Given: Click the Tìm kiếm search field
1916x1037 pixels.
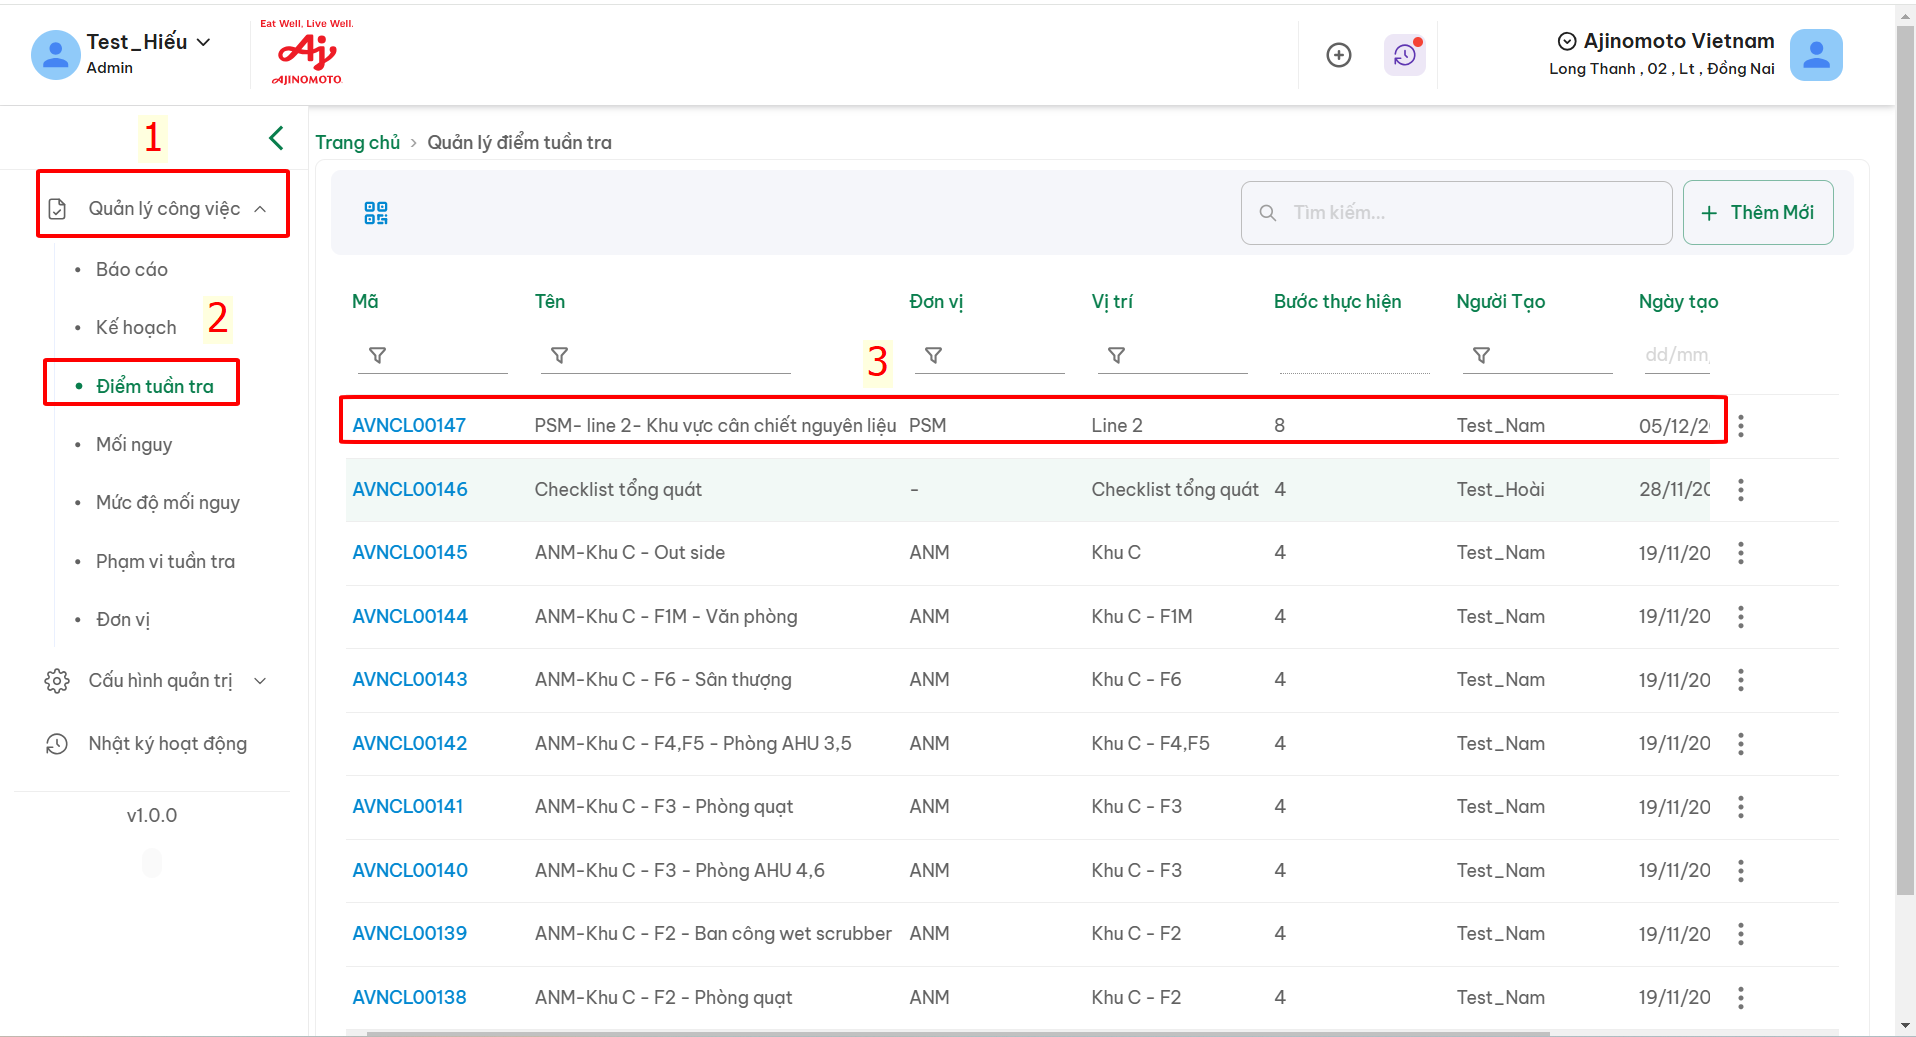Looking at the screenshot, I should pos(1456,213).
